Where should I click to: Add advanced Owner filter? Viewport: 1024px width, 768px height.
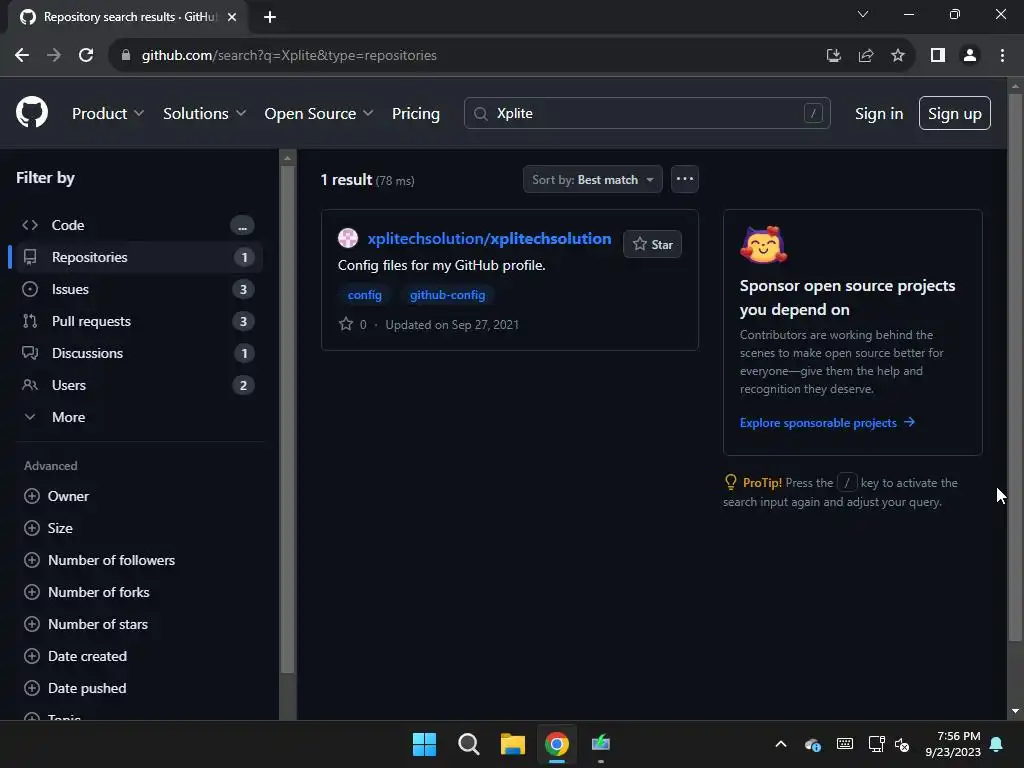(56, 496)
